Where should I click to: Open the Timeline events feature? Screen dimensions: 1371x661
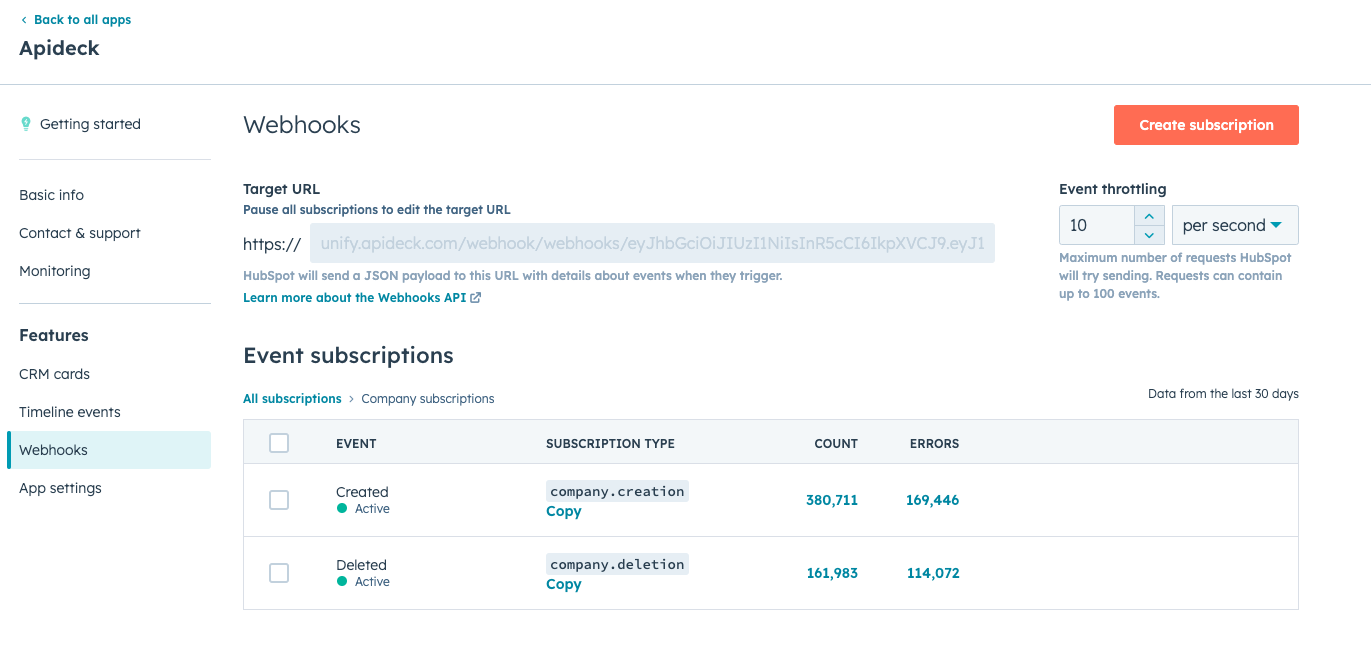tap(69, 412)
